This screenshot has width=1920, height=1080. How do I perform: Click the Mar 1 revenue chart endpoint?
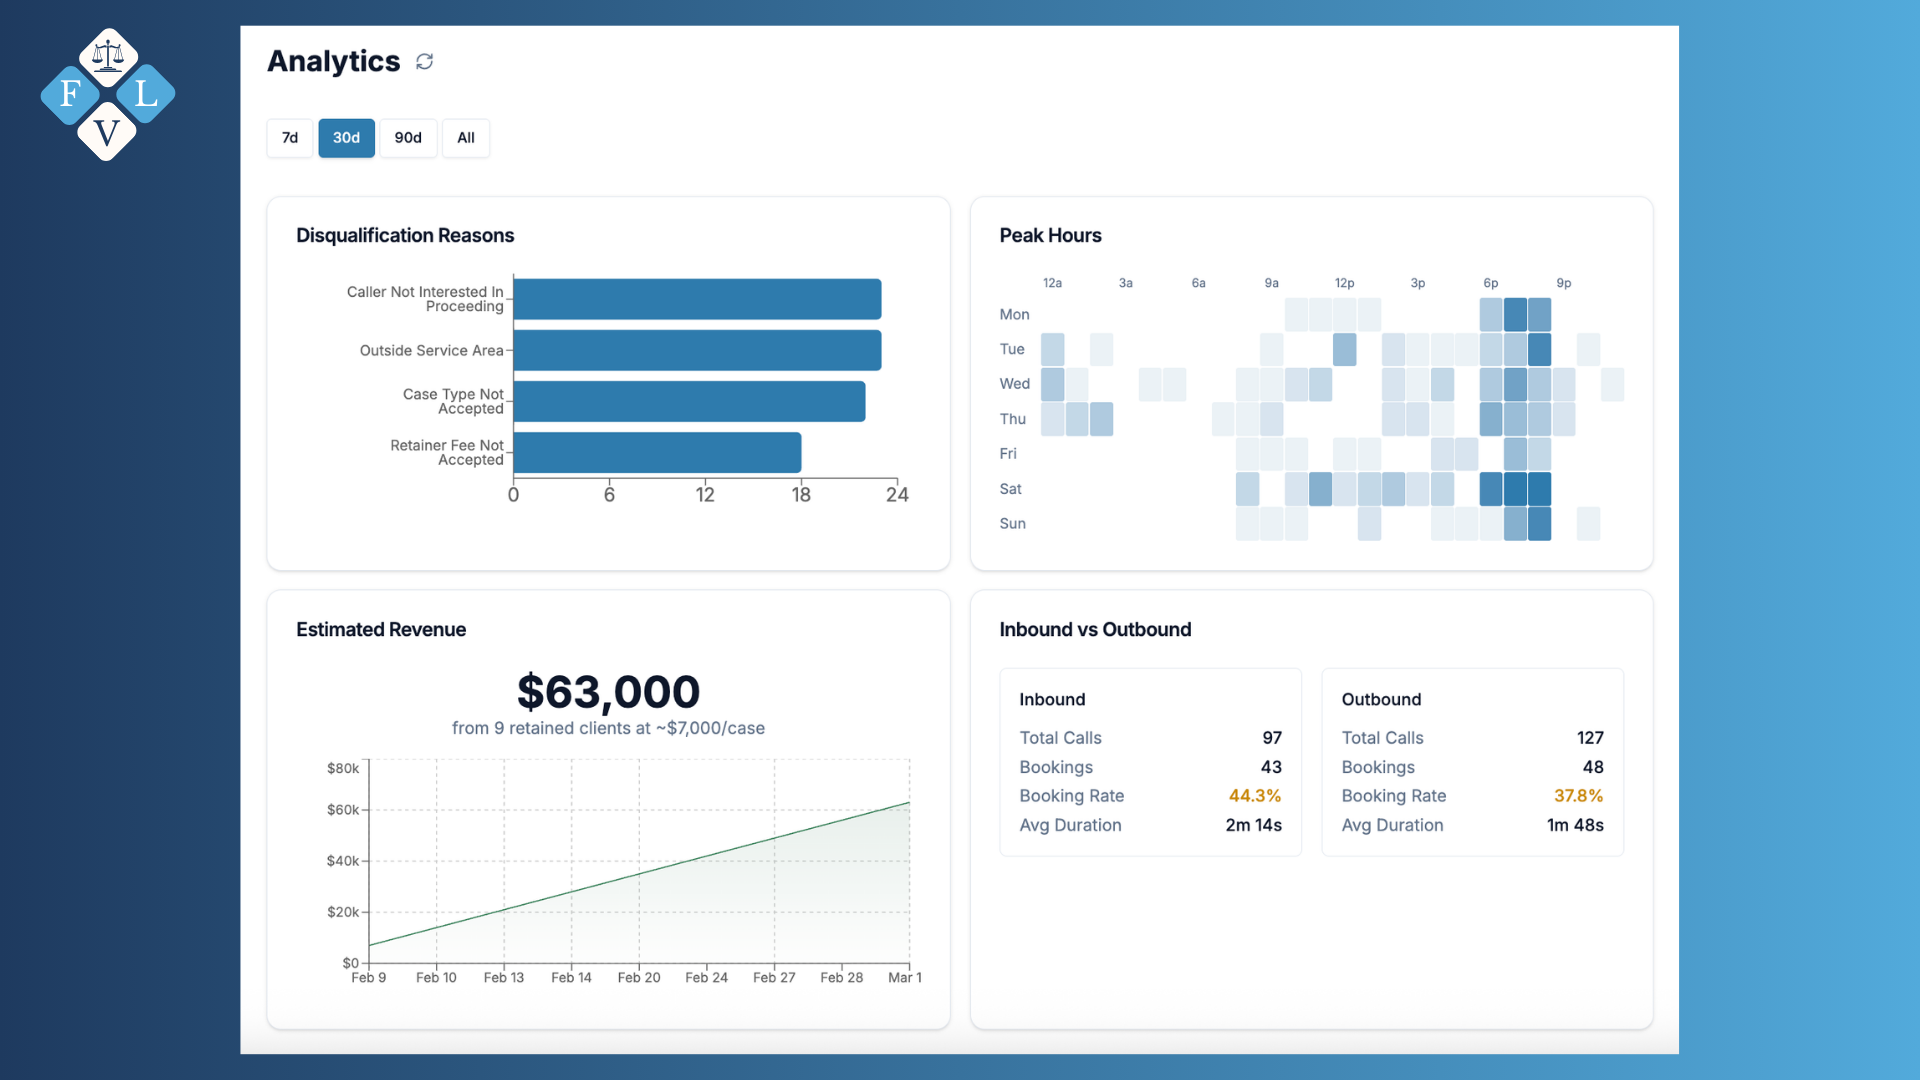pyautogui.click(x=909, y=802)
